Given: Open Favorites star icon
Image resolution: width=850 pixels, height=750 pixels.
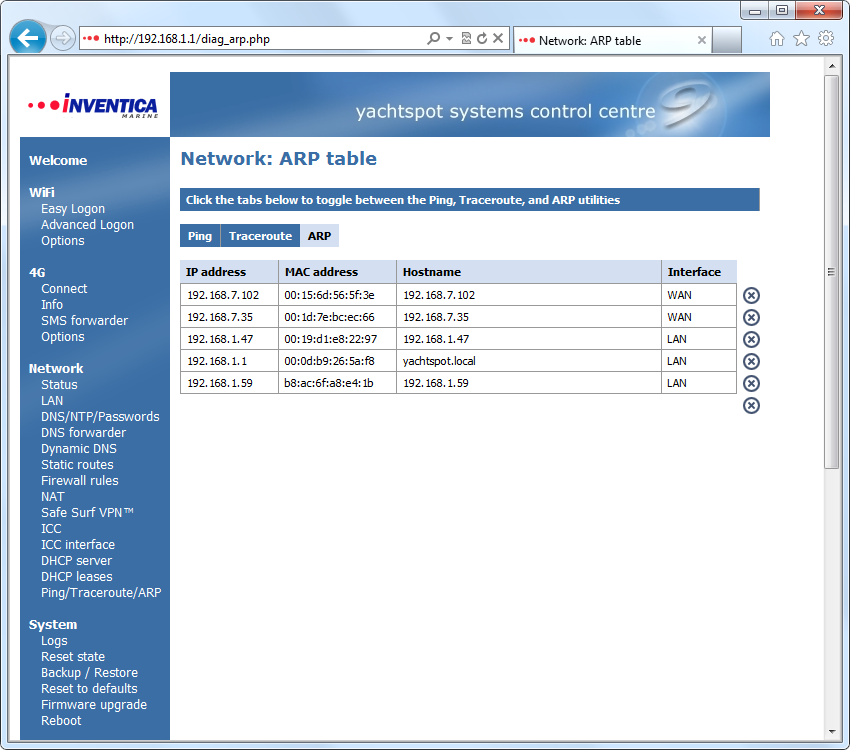Looking at the screenshot, I should coord(801,38).
